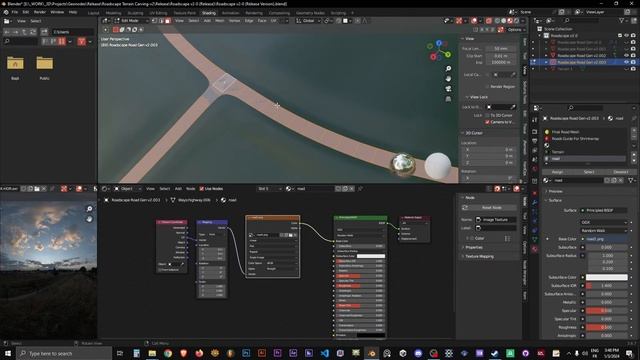Viewport: 640px width, 360px height.
Task: Click the unlink material X icon
Action: tap(621, 180)
